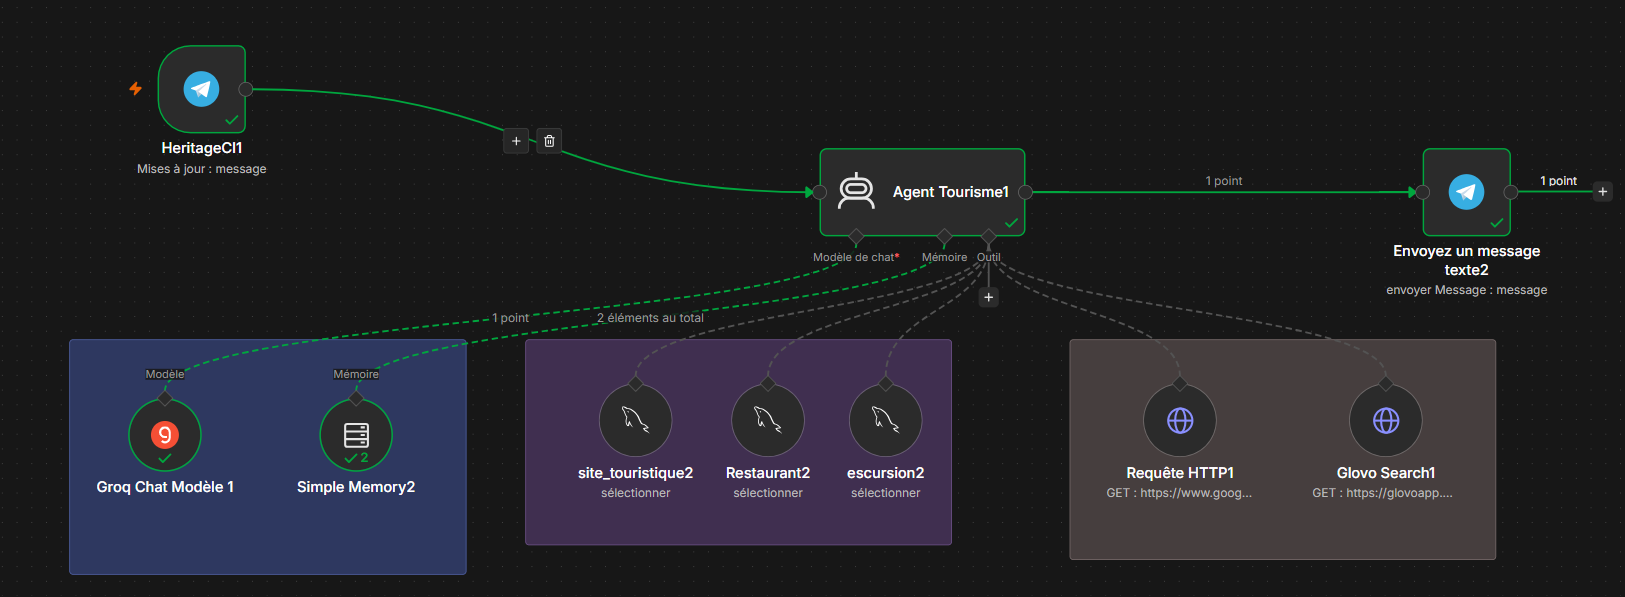
Task: Click the Agent Tourisme1 title text
Action: tap(951, 192)
